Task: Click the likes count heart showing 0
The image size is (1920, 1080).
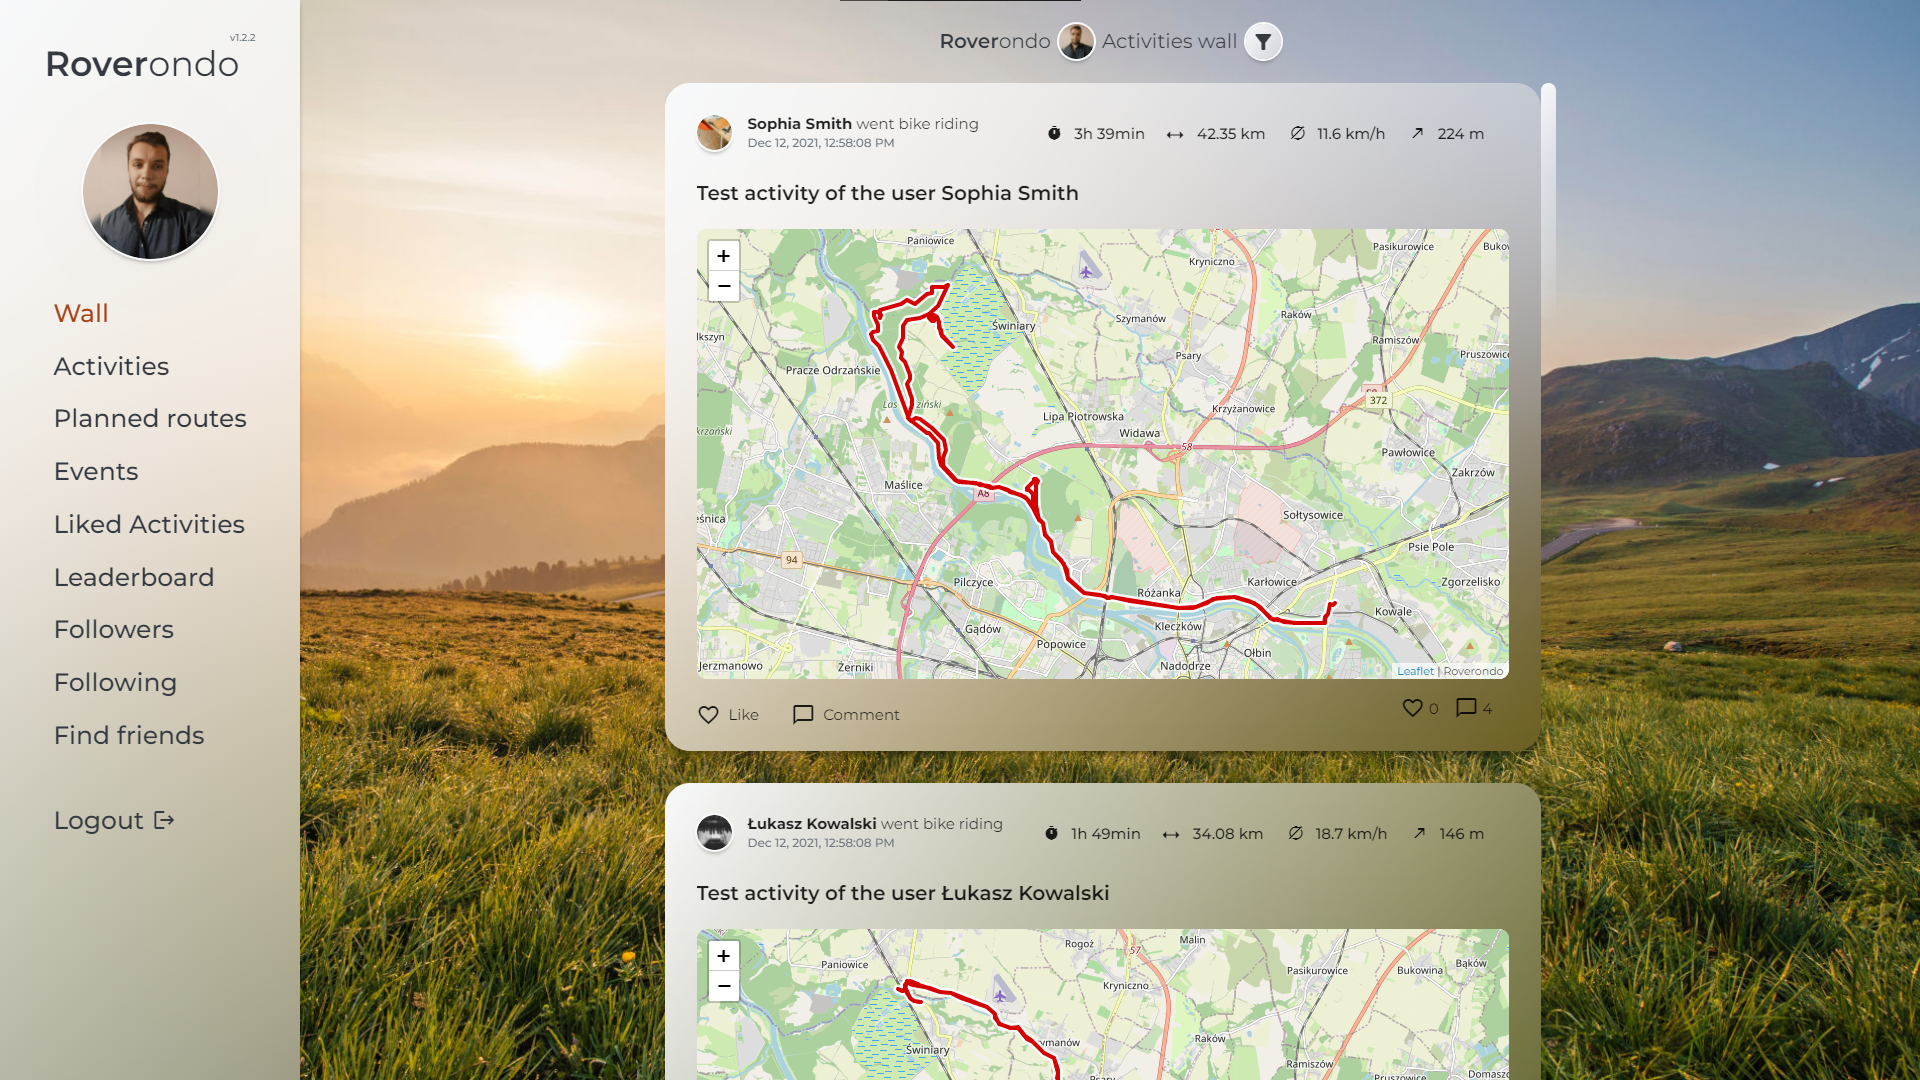Action: point(1412,708)
